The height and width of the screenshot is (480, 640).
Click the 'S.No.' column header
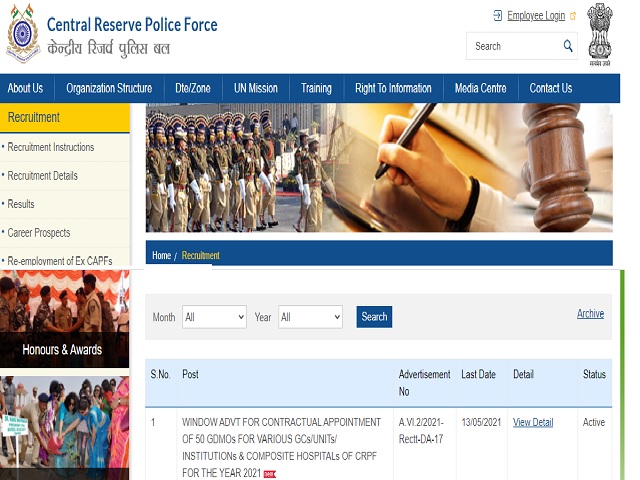[x=160, y=374]
